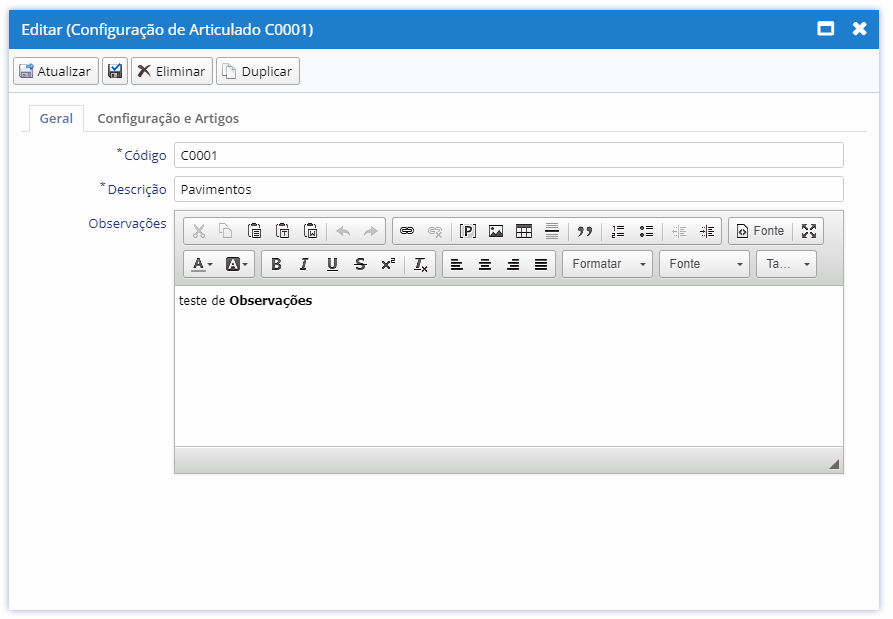
Task: Toggle italic formatting
Action: (x=304, y=264)
